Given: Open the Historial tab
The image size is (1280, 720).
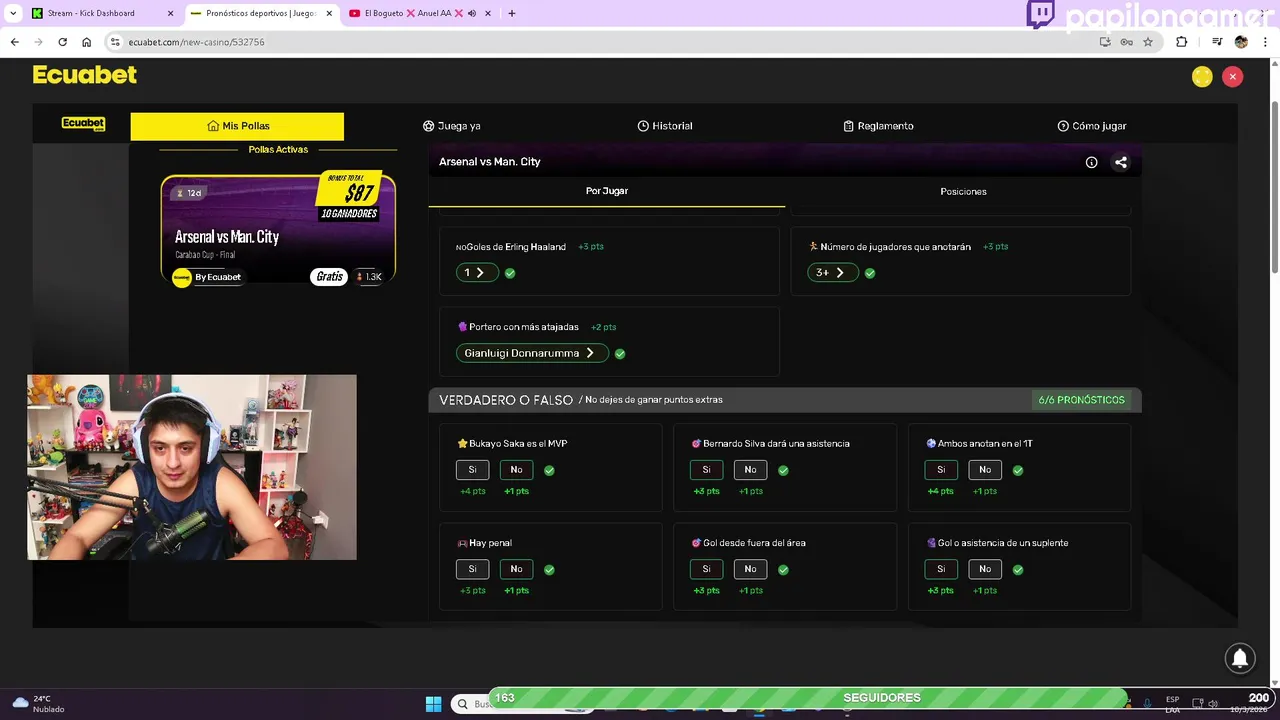Looking at the screenshot, I should (665, 126).
